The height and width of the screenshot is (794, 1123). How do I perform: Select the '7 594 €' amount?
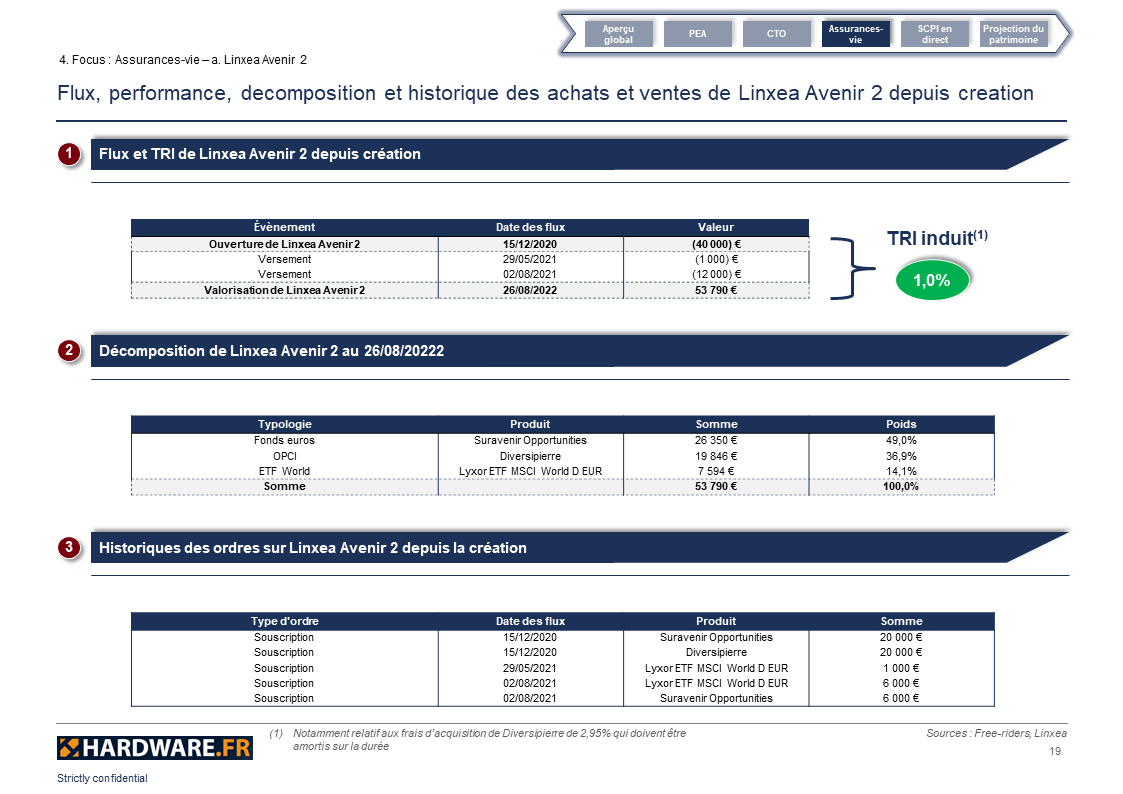[715, 471]
